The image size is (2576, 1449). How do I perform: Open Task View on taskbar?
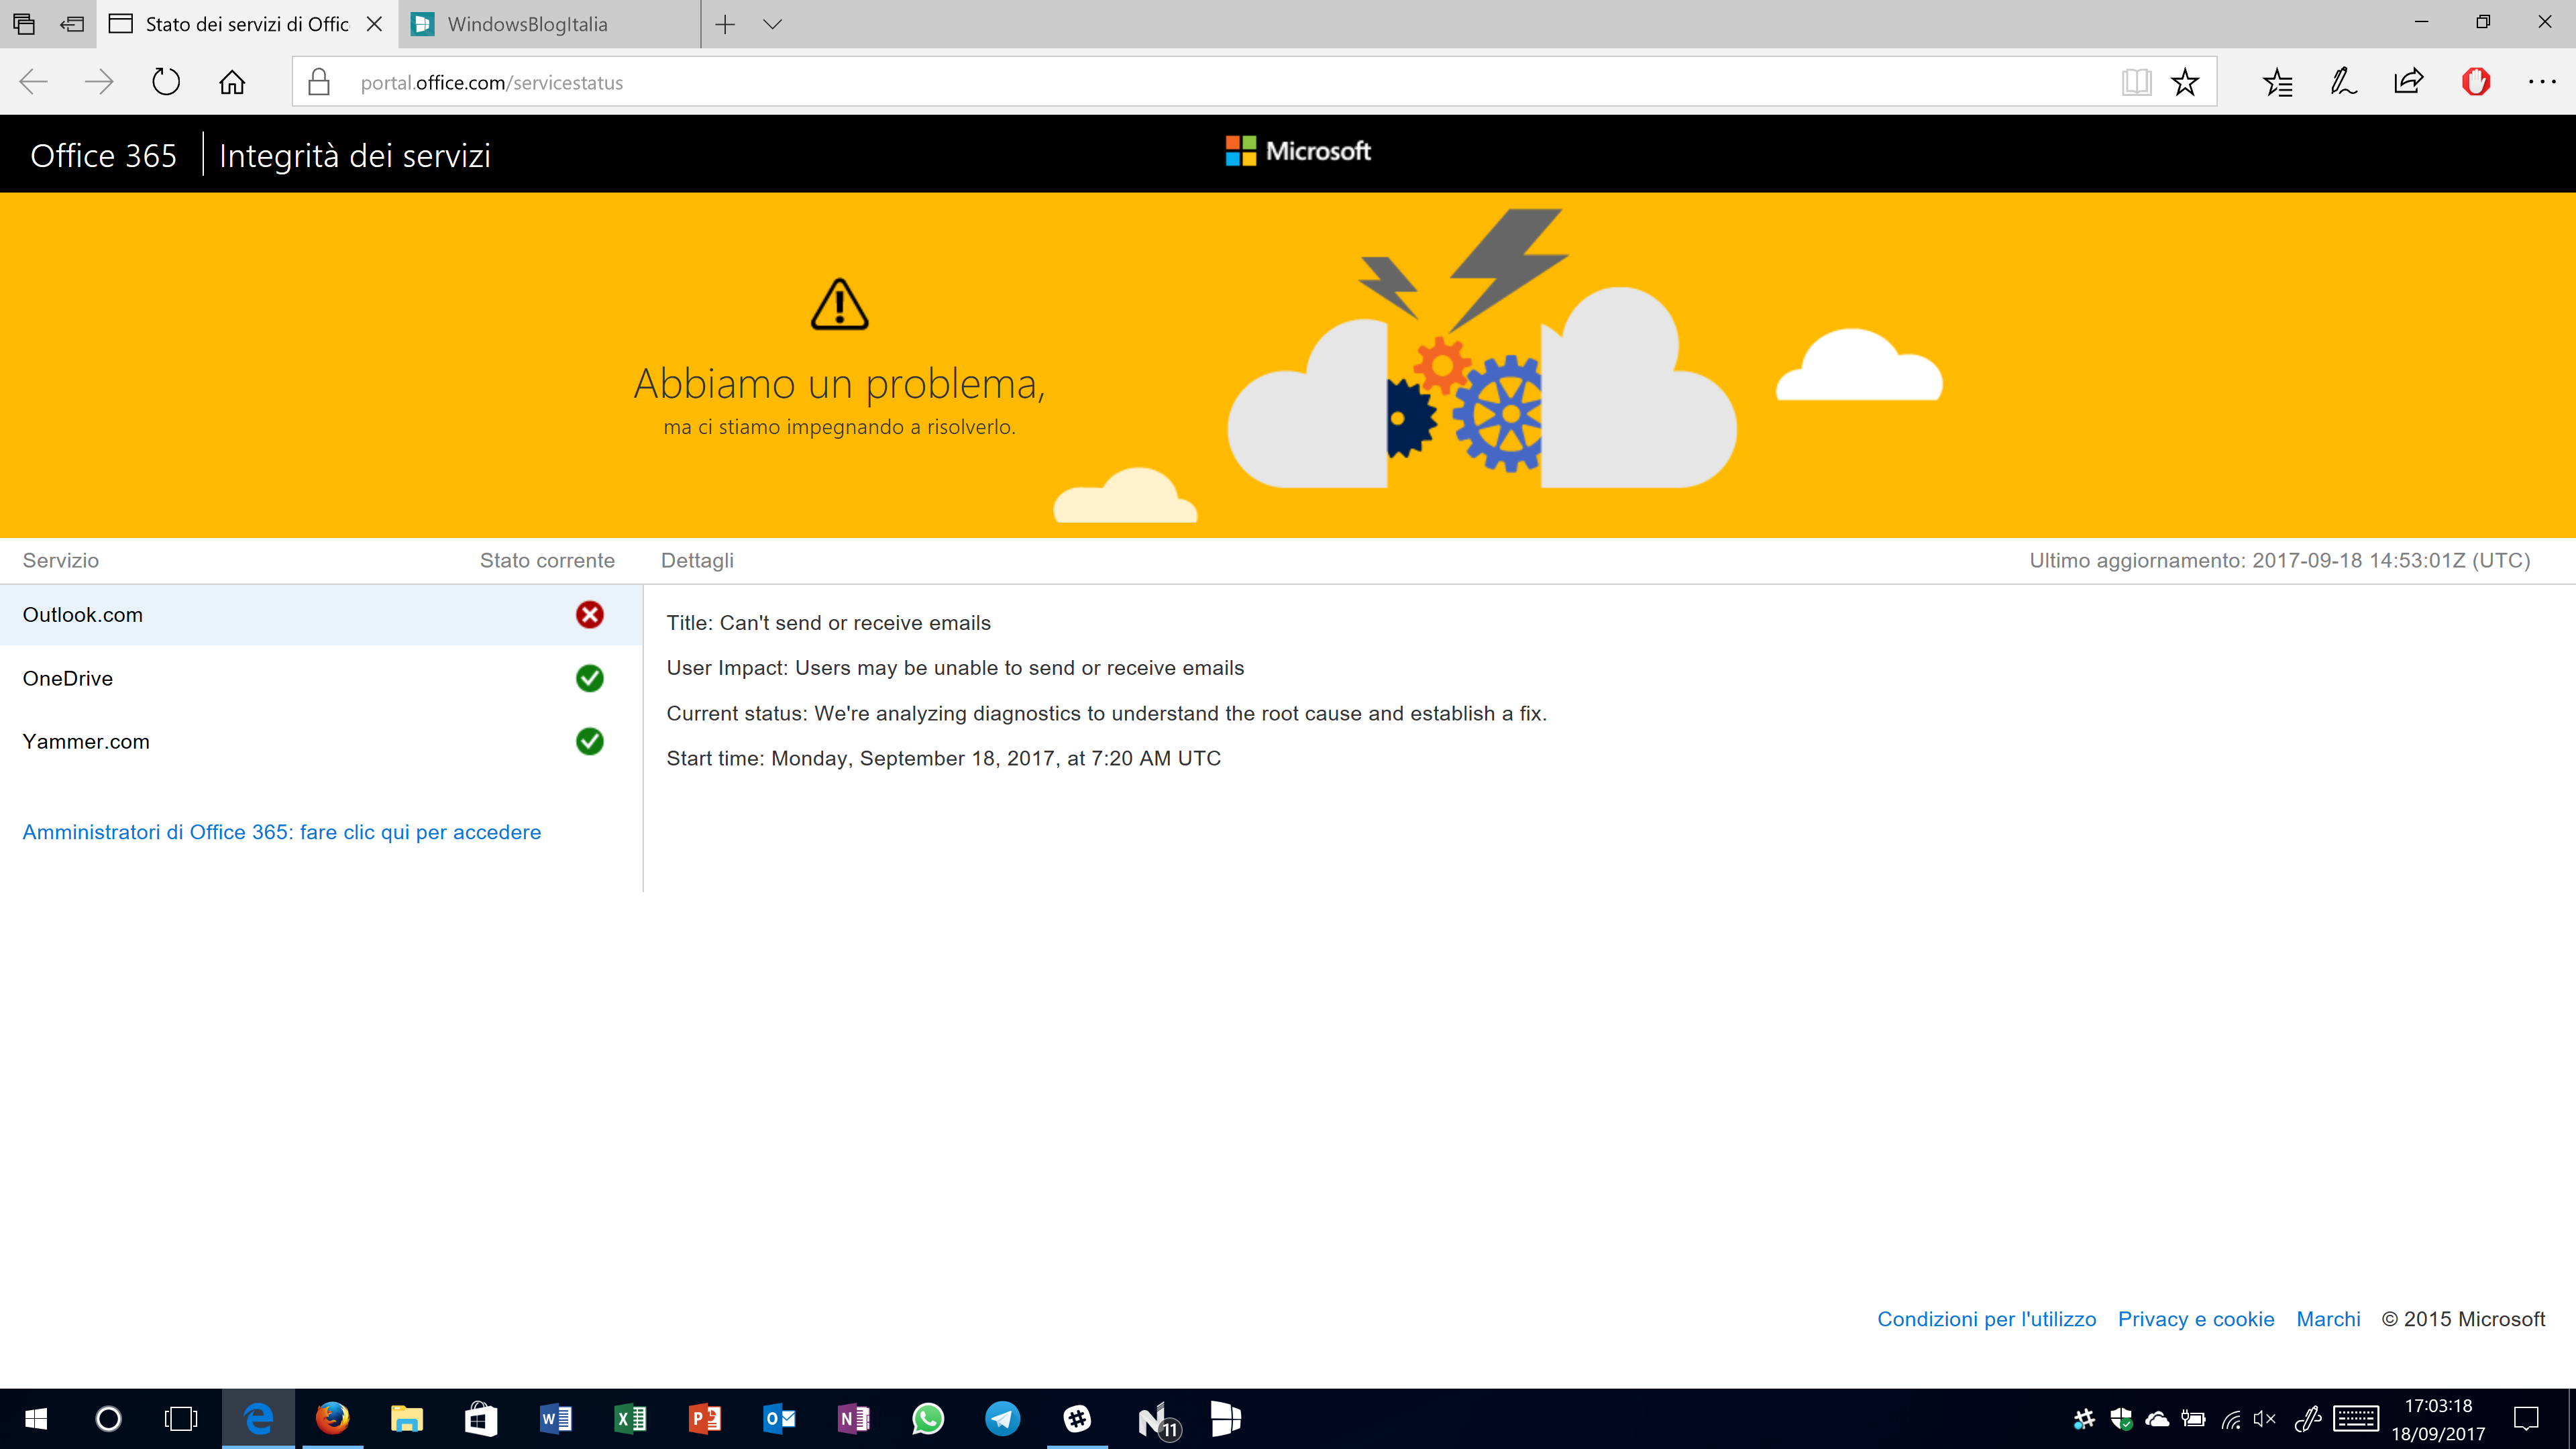click(181, 1419)
